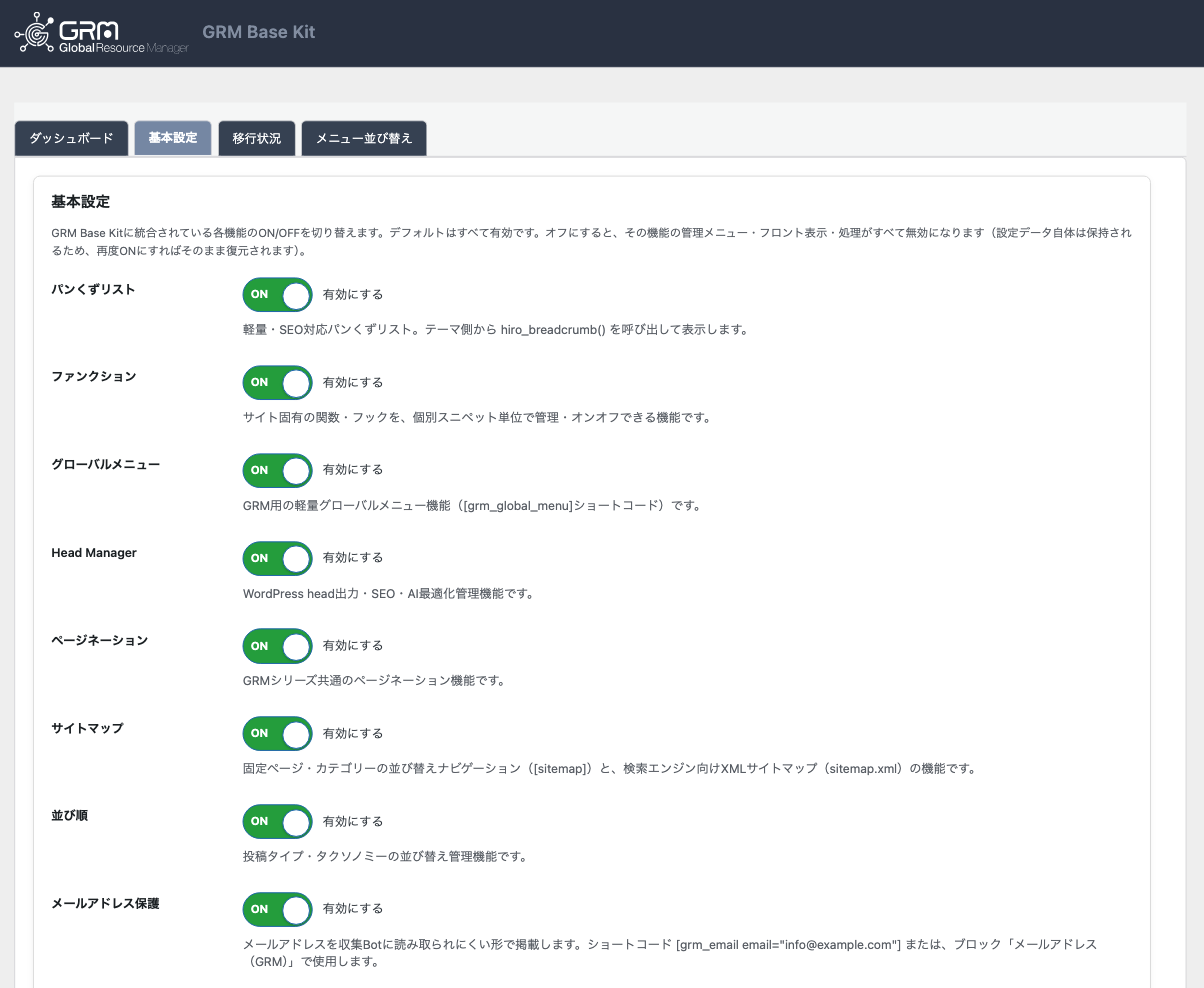Switch to the 移行状況 tab
This screenshot has width=1204, height=988.
pos(257,138)
